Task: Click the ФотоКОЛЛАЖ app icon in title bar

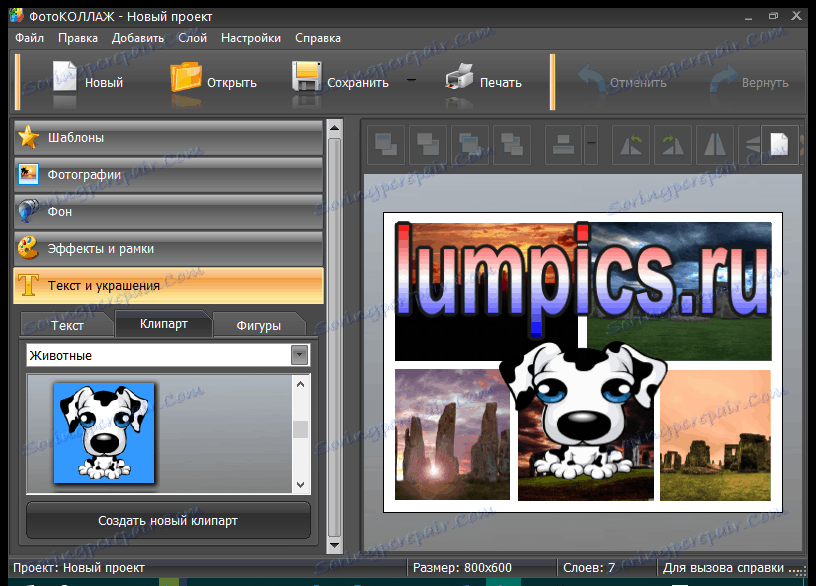Action: tap(16, 16)
